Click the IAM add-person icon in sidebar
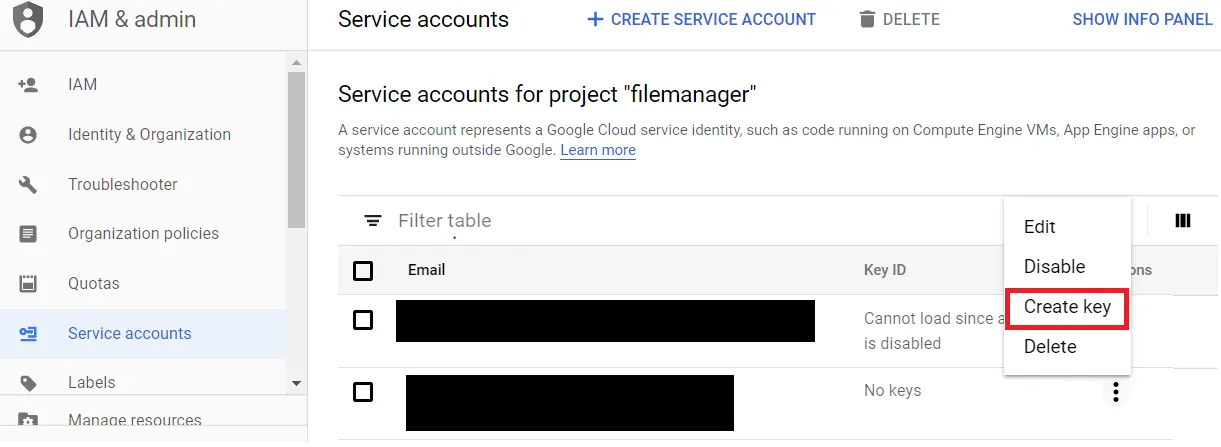The image size is (1221, 447). tap(28, 85)
